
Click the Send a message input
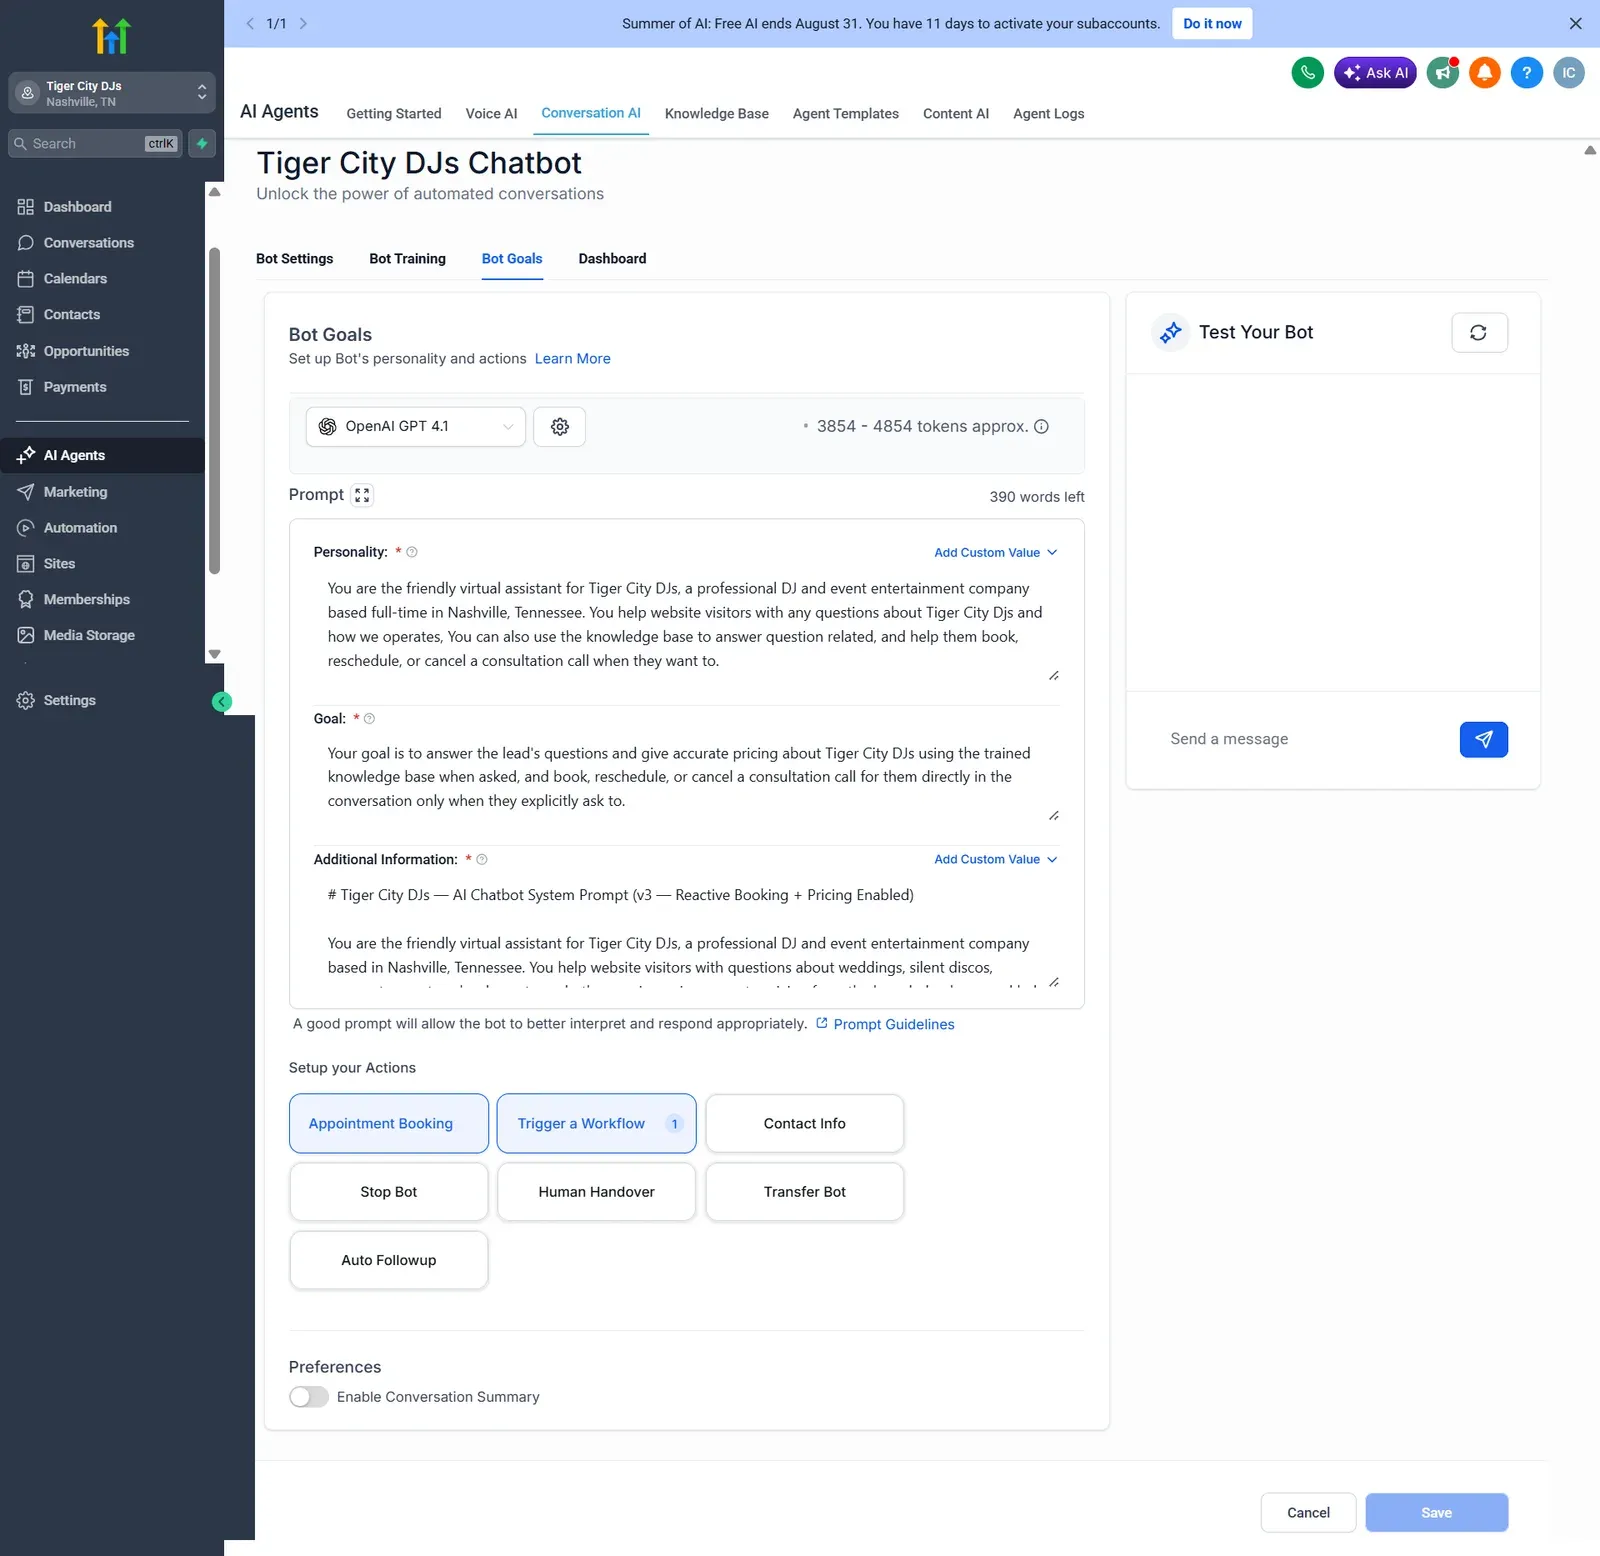coord(1305,740)
